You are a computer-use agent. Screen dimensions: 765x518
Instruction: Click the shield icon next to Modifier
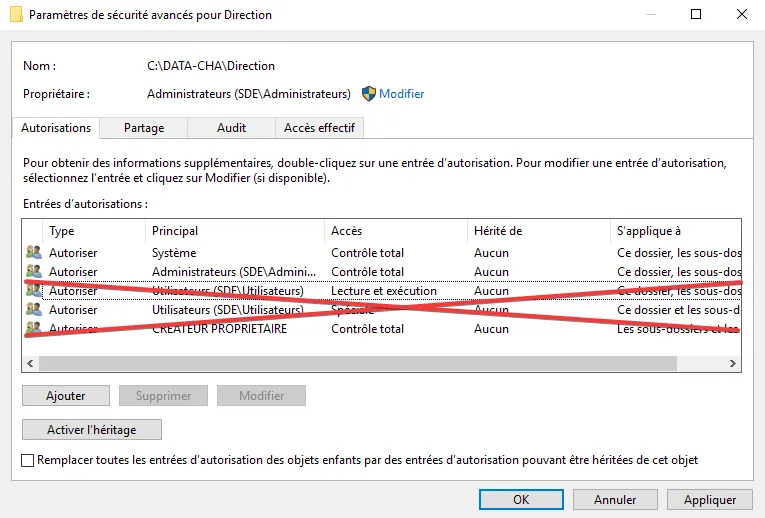pyautogui.click(x=368, y=94)
